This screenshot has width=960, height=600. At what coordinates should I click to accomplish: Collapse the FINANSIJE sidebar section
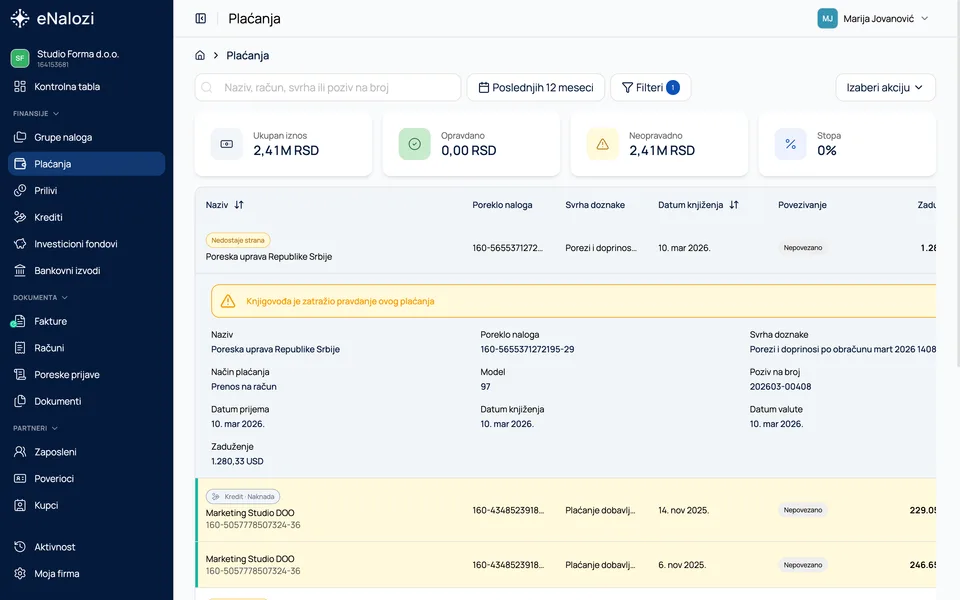(x=36, y=114)
